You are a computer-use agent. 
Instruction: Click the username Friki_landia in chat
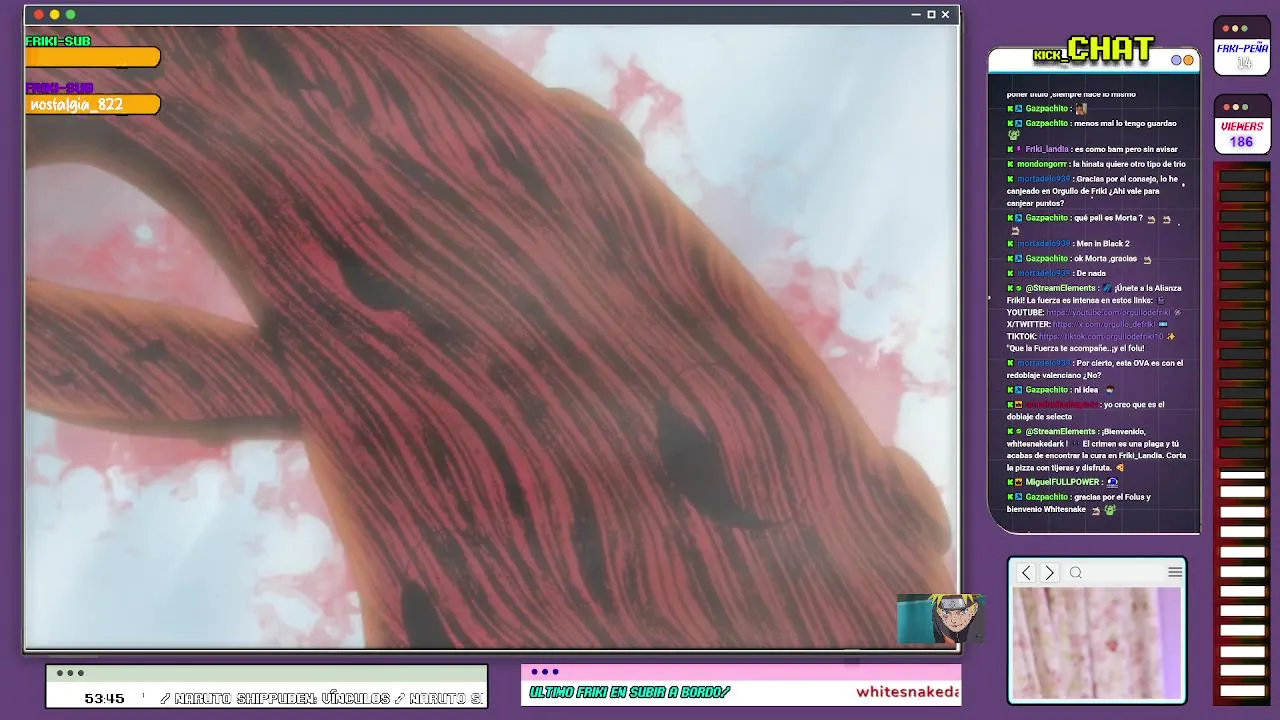(x=1046, y=149)
